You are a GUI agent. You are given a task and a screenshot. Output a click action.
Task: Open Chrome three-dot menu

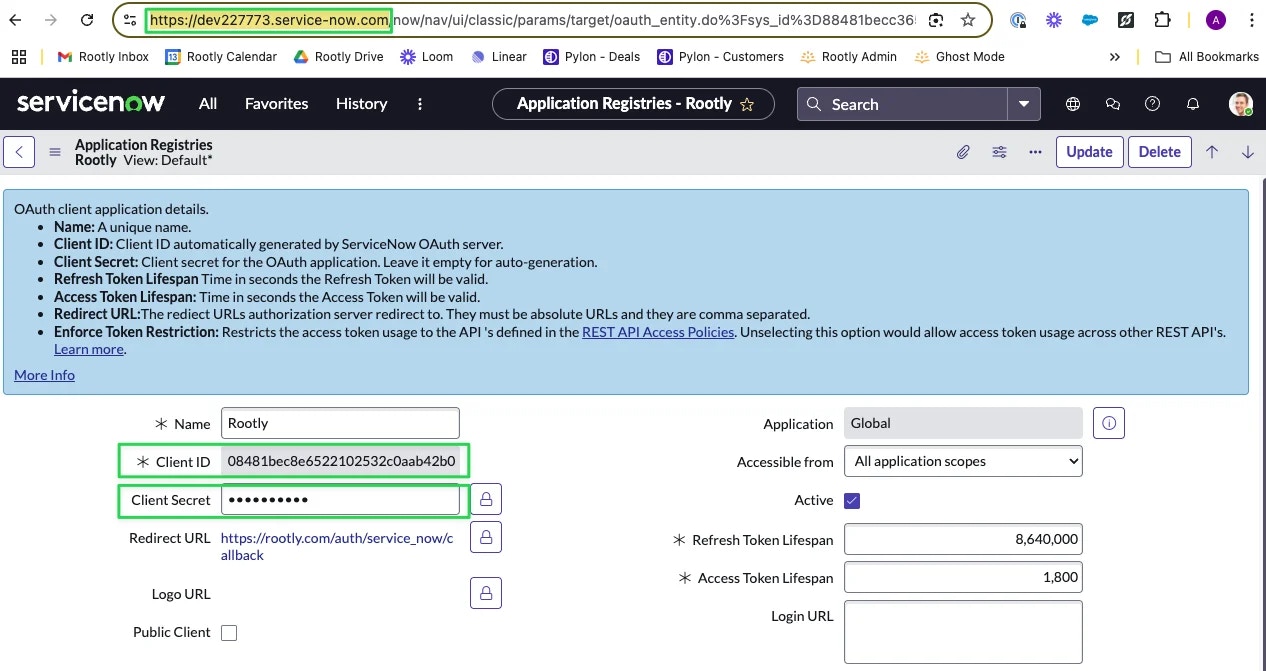[x=1250, y=20]
